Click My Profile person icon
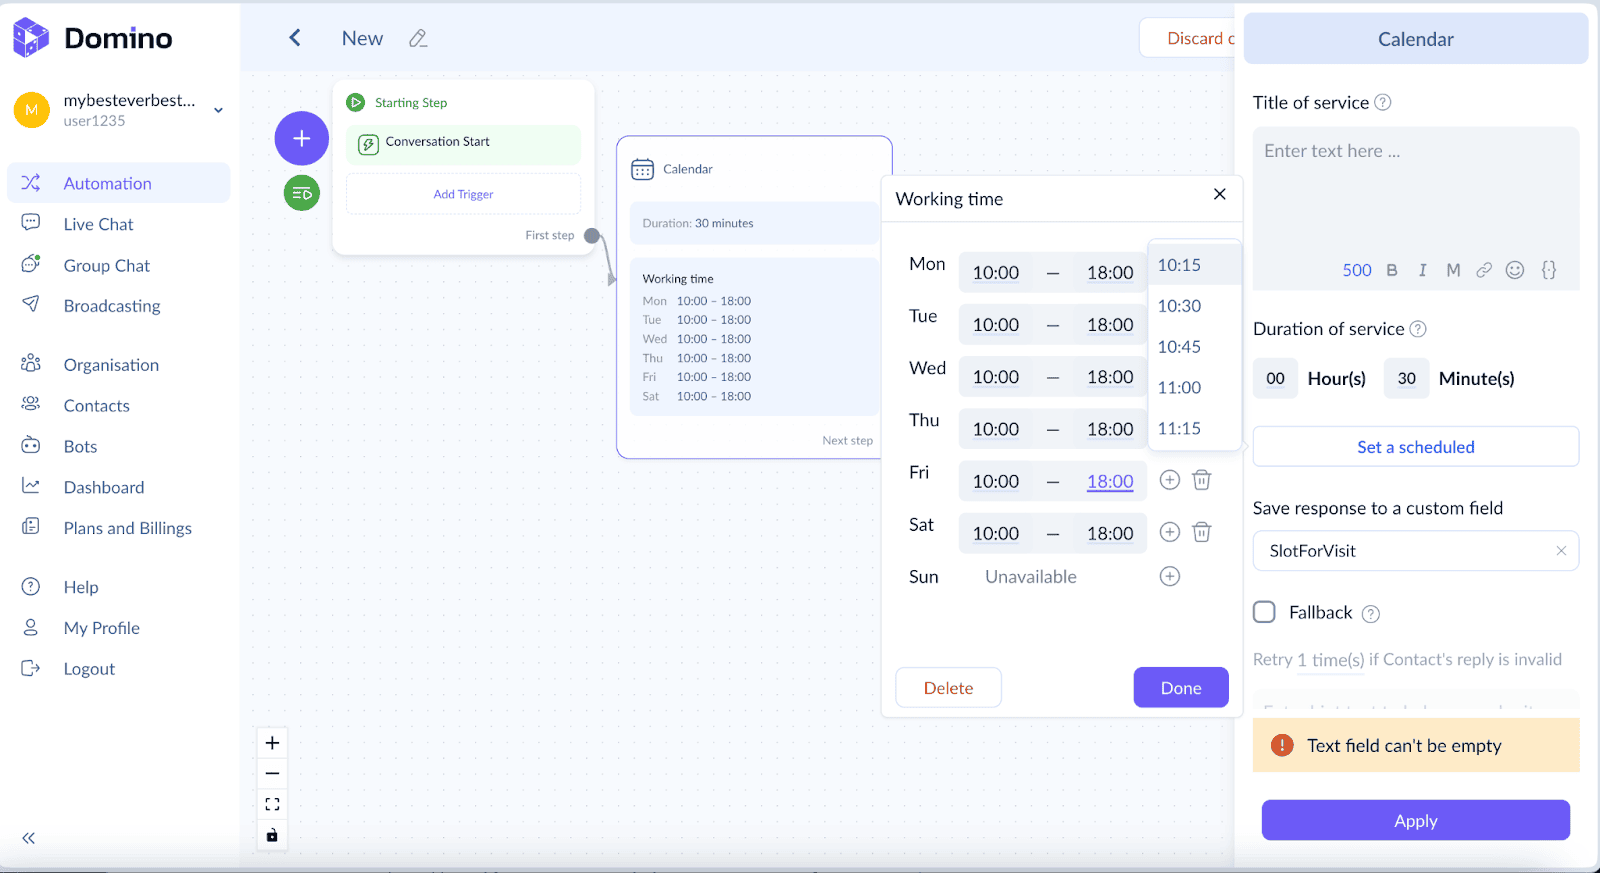This screenshot has width=1600, height=873. [31, 628]
